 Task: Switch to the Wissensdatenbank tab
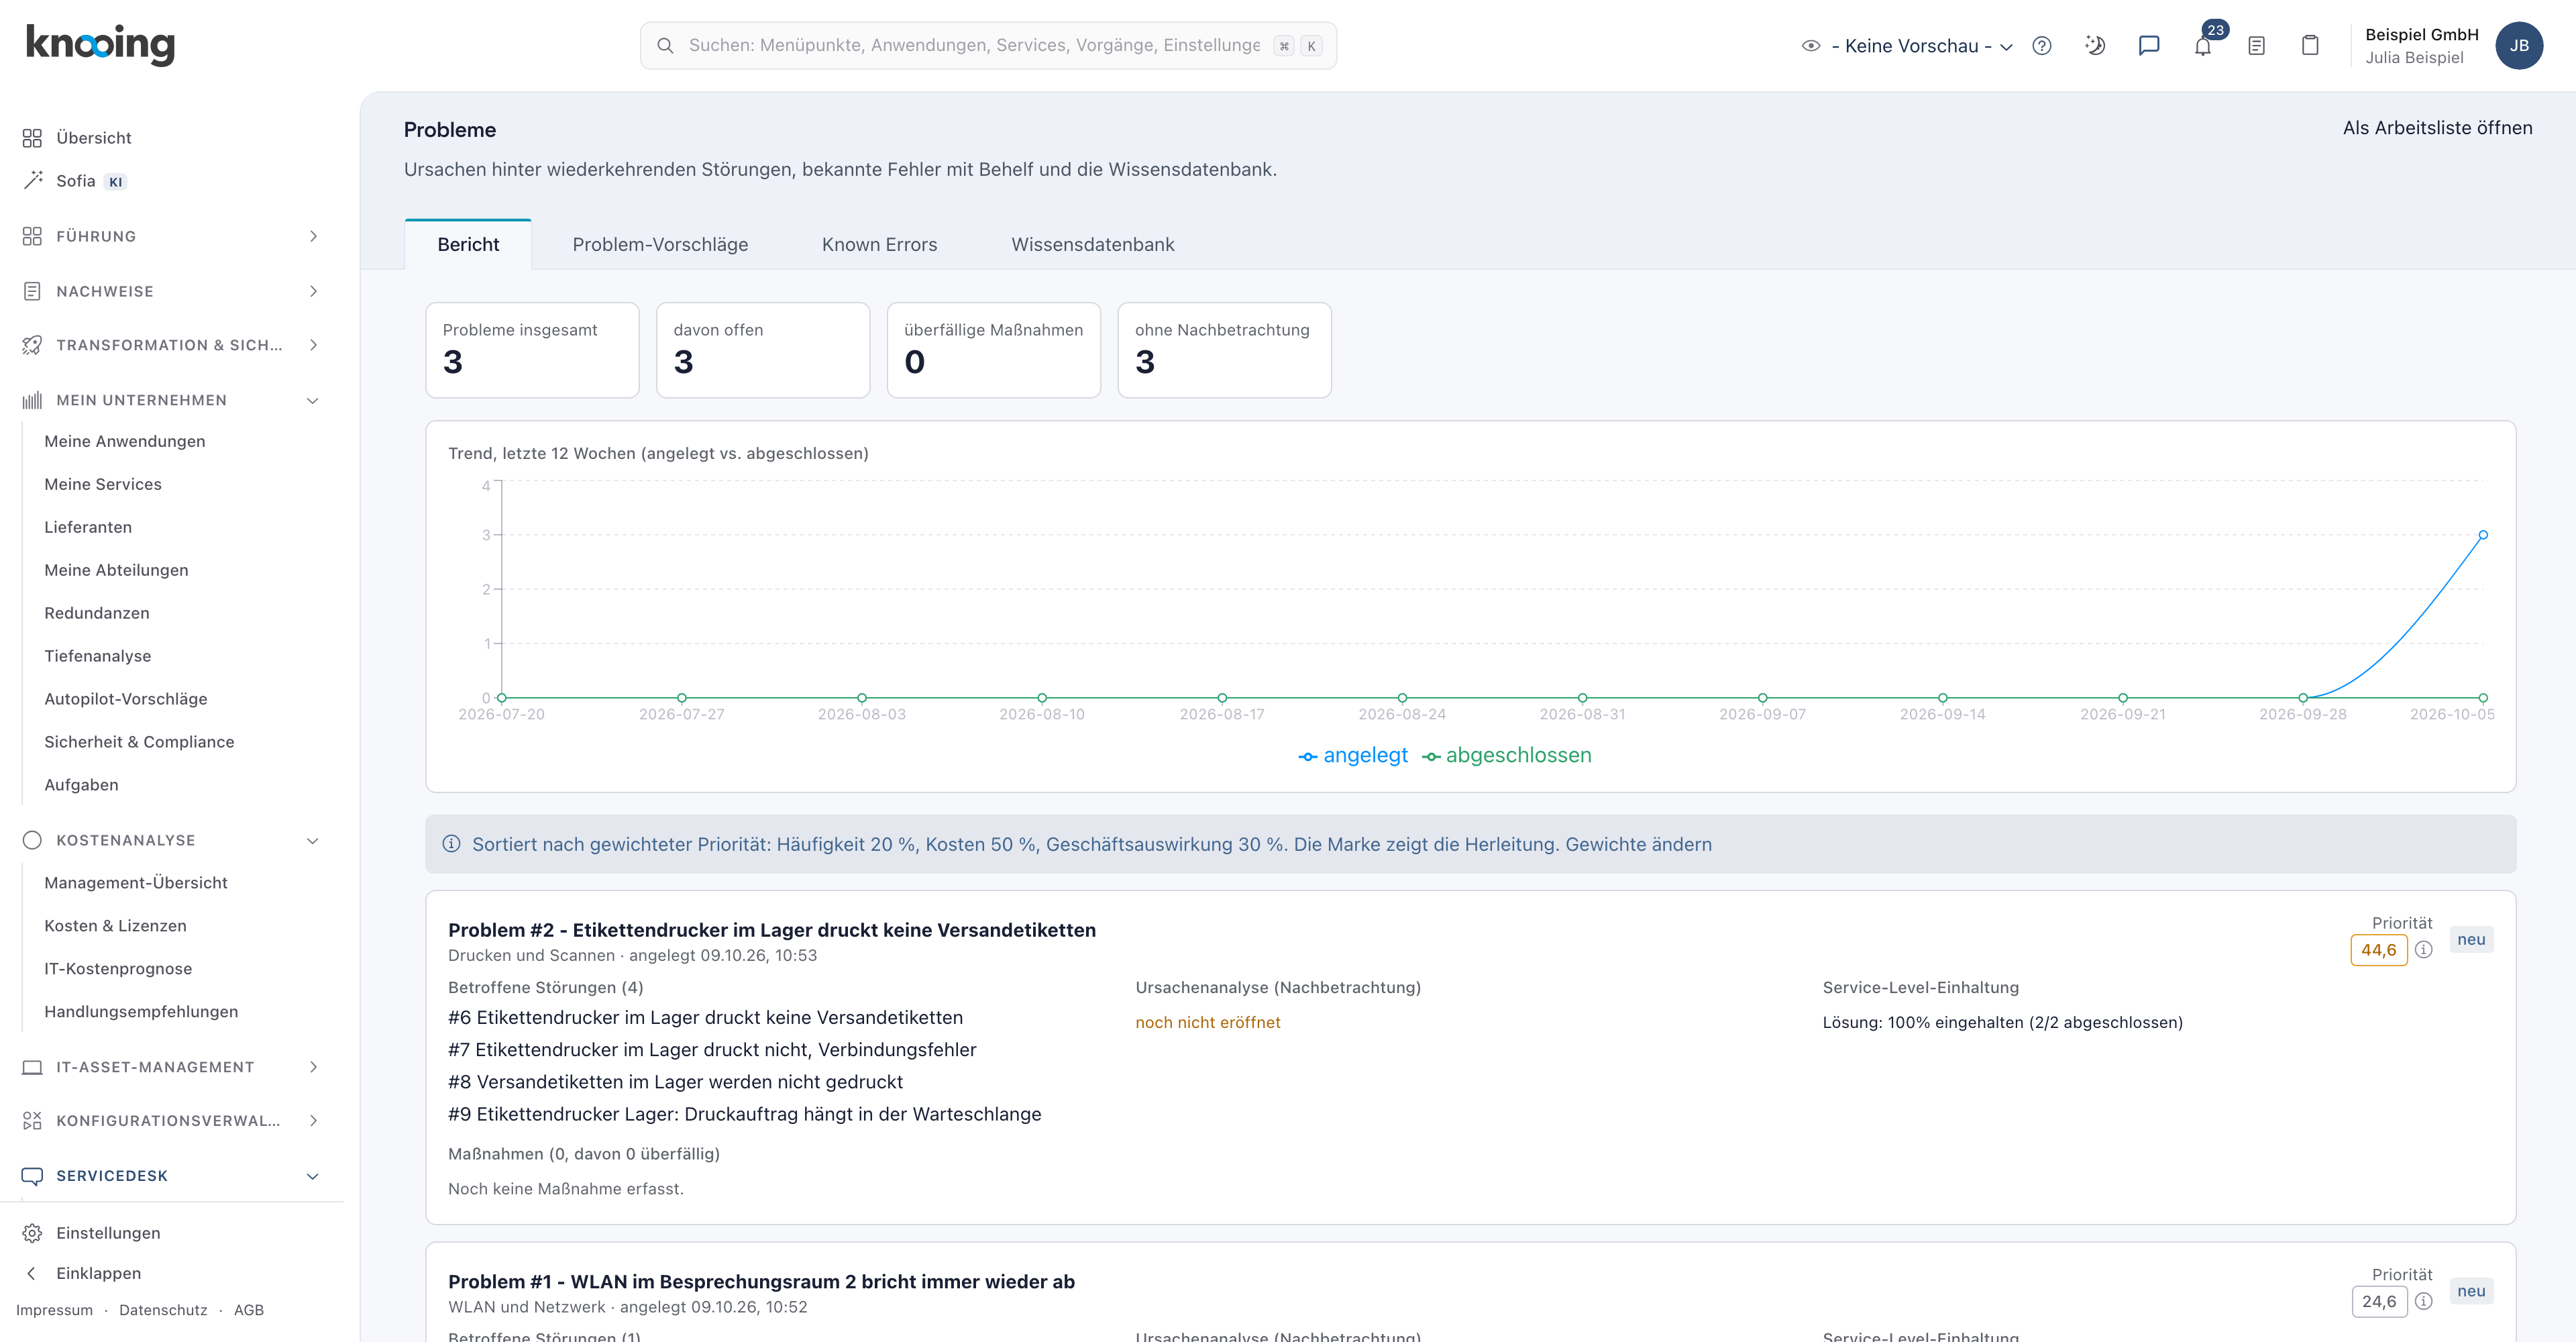[x=1093, y=245]
